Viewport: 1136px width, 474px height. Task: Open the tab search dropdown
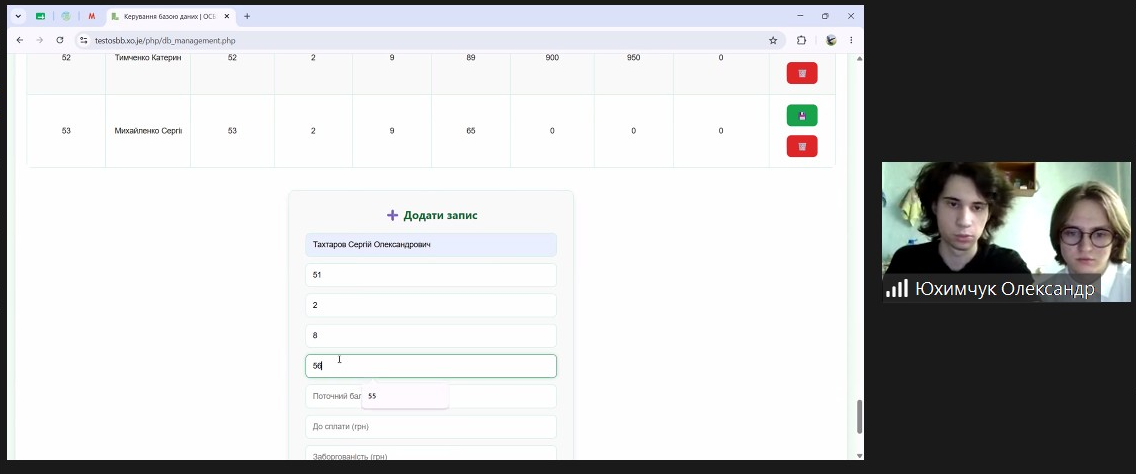tap(18, 16)
